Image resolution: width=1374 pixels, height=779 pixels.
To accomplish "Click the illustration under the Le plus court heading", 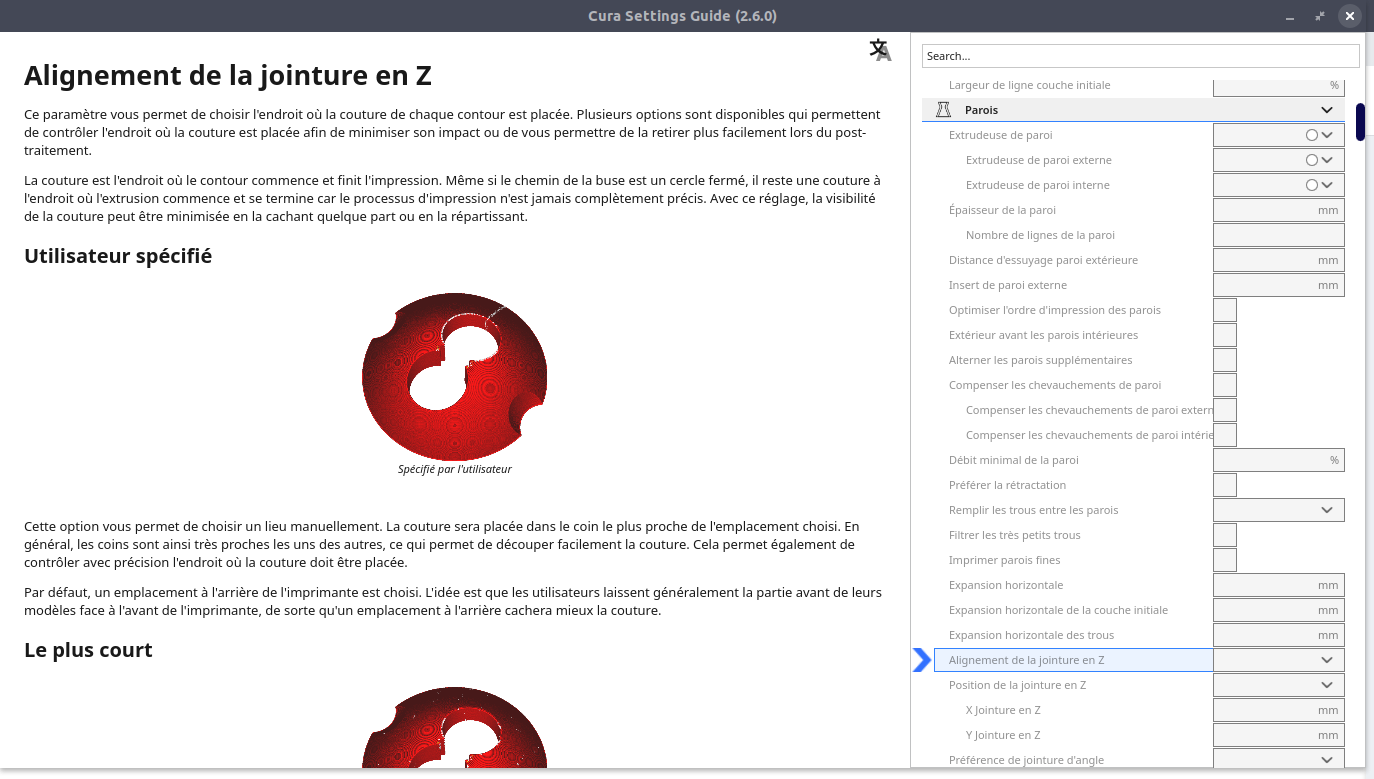I will point(454,728).
